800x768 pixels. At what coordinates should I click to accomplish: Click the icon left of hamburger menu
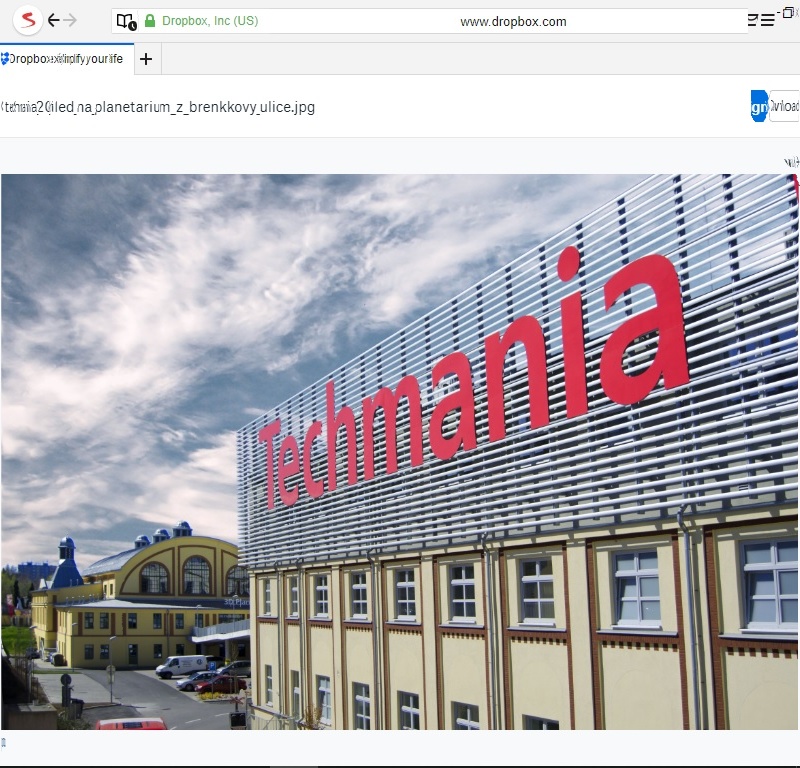(x=752, y=20)
